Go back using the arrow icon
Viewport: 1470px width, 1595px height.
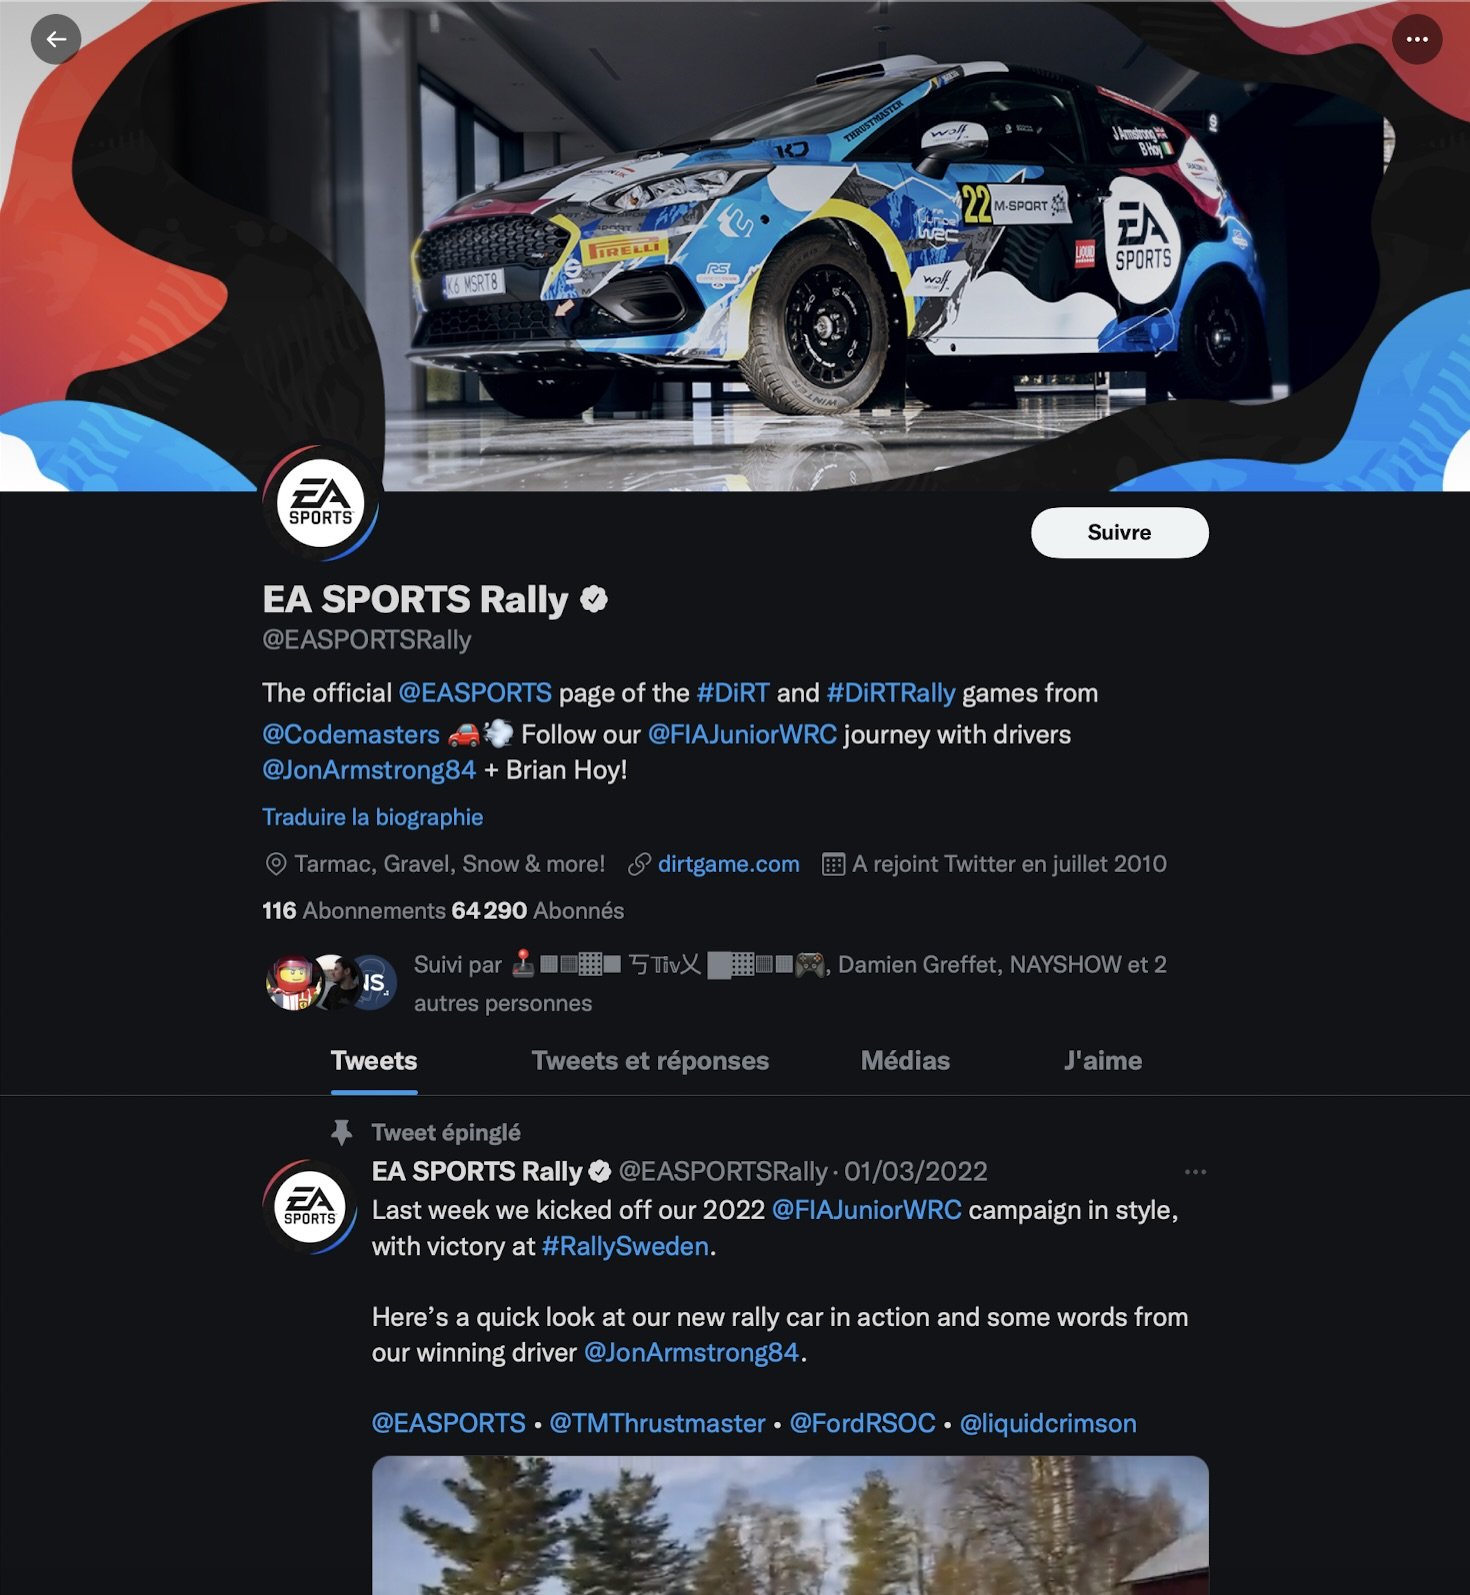click(56, 40)
